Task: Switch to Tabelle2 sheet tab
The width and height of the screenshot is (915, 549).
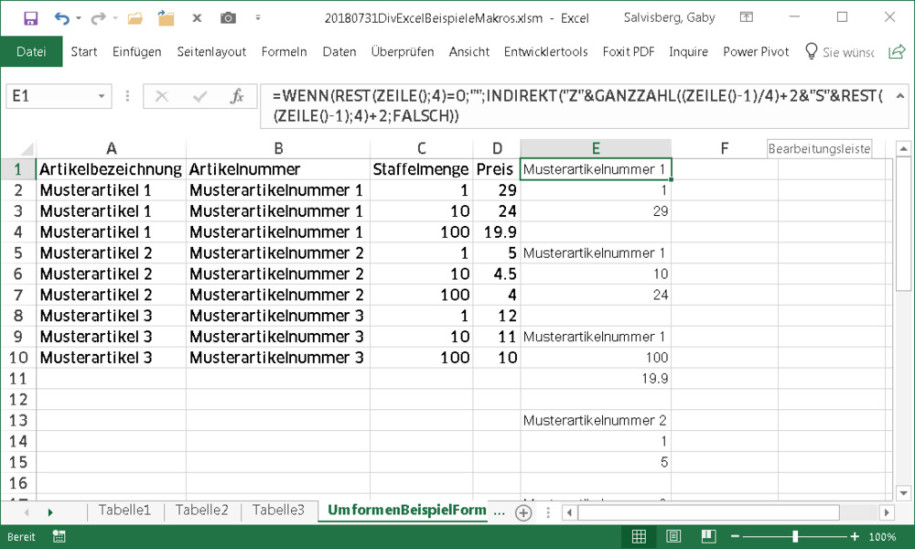Action: point(201,510)
